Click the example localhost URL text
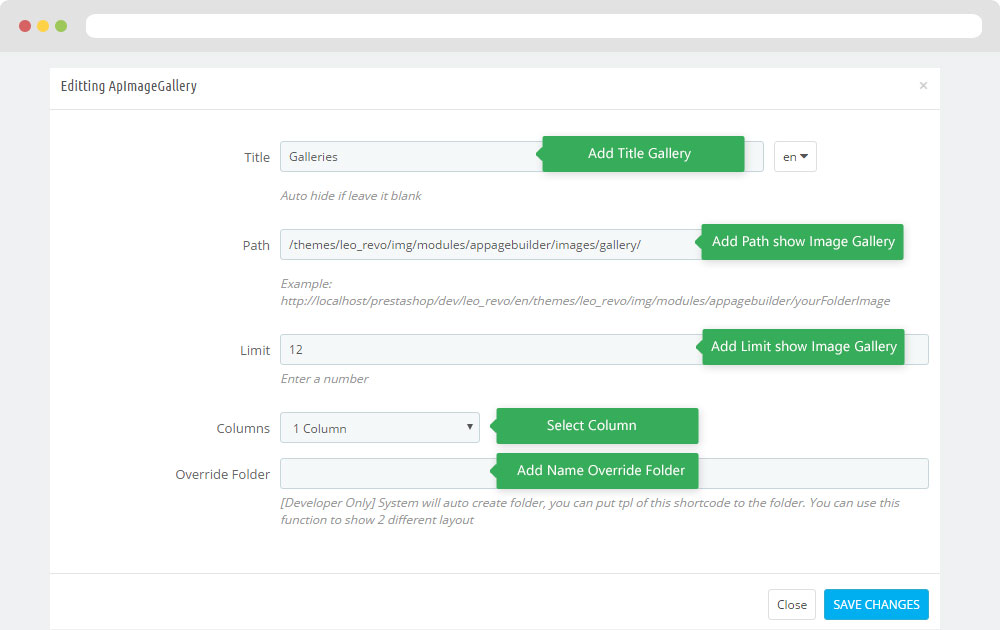This screenshot has width=1000, height=630. click(585, 301)
